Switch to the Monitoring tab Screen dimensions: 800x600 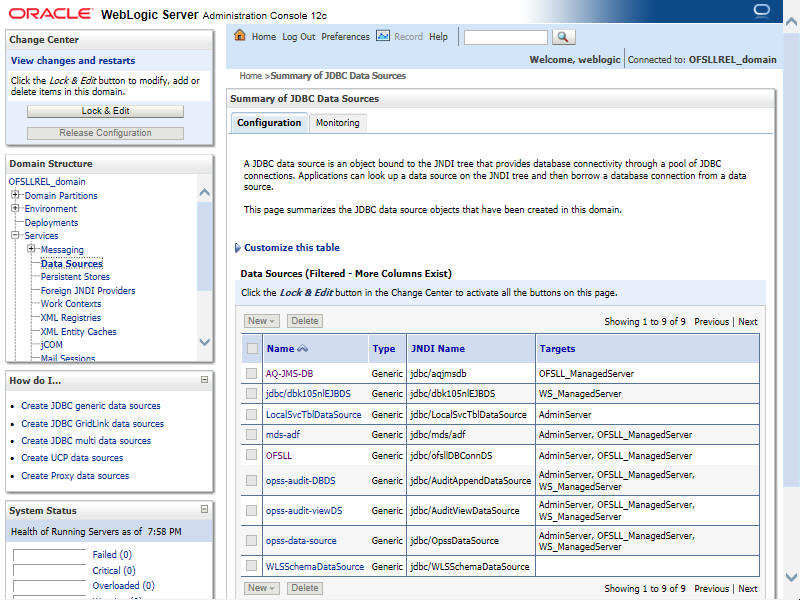pos(337,123)
